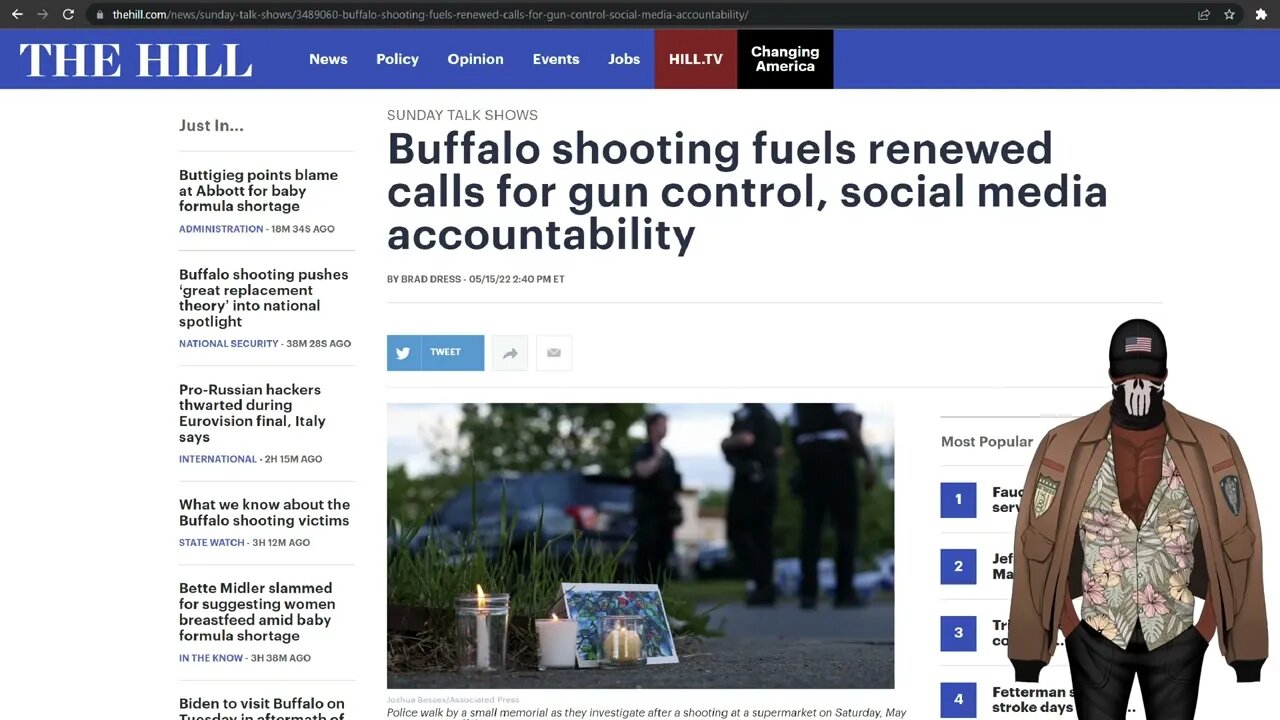
Task: Share the article via the Tweet button
Action: 435,352
